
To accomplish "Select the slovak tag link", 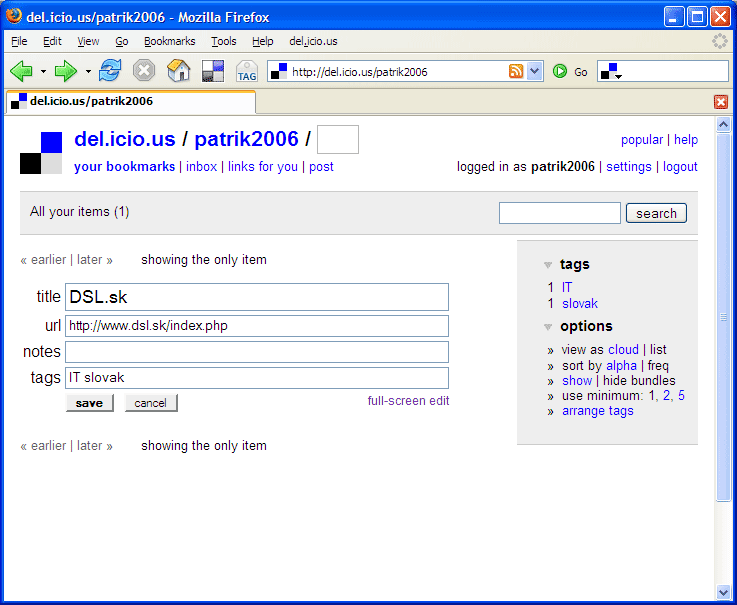I will tap(580, 304).
